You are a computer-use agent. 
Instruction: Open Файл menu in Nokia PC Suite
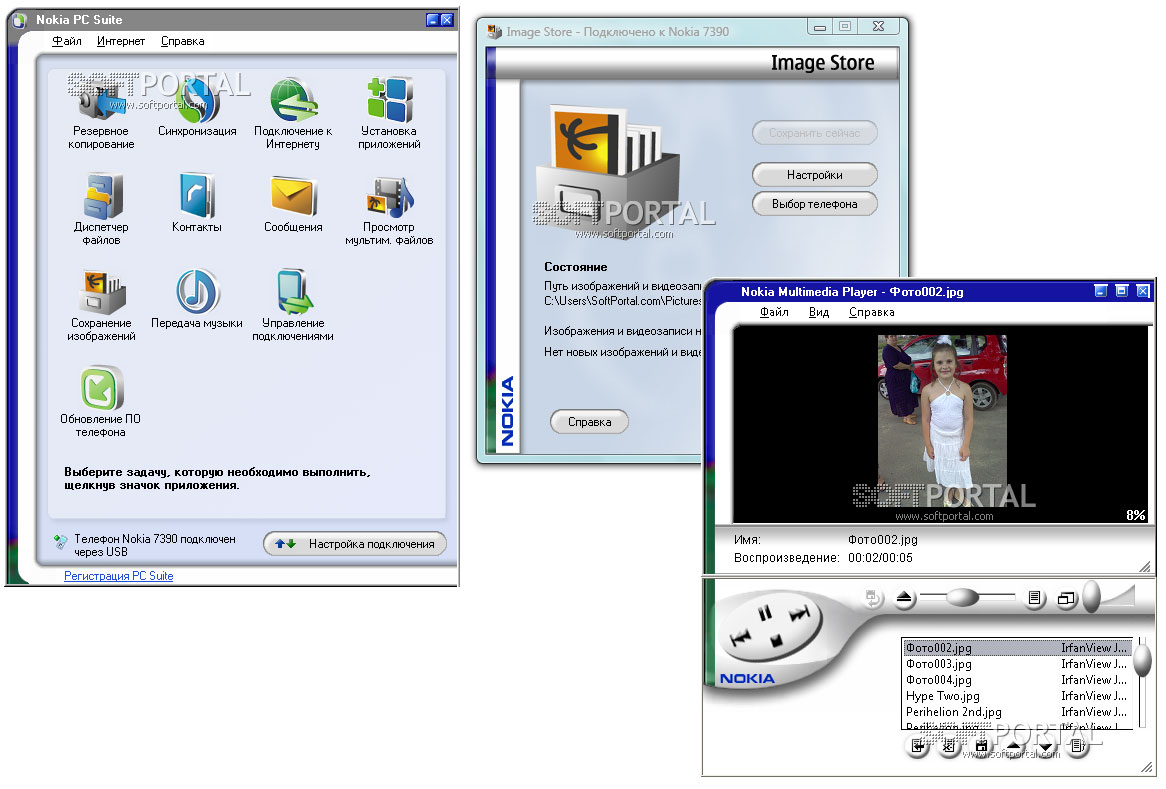67,41
